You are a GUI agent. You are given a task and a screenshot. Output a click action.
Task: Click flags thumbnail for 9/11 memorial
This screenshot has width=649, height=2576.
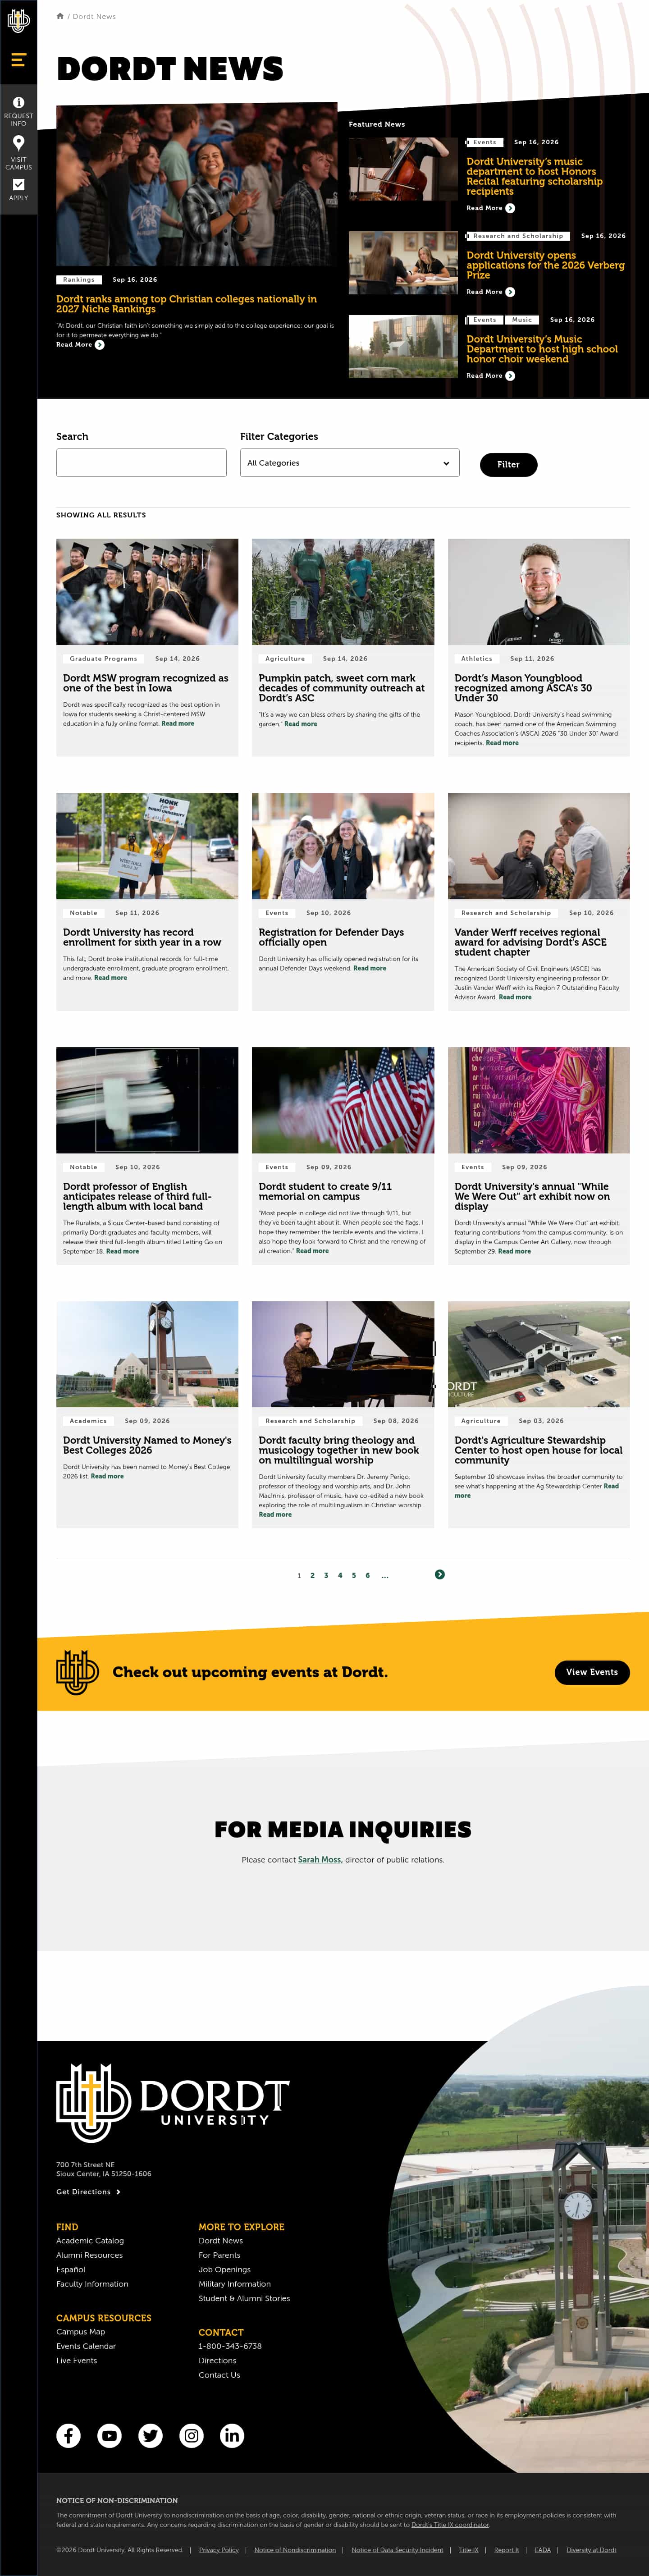click(343, 1100)
